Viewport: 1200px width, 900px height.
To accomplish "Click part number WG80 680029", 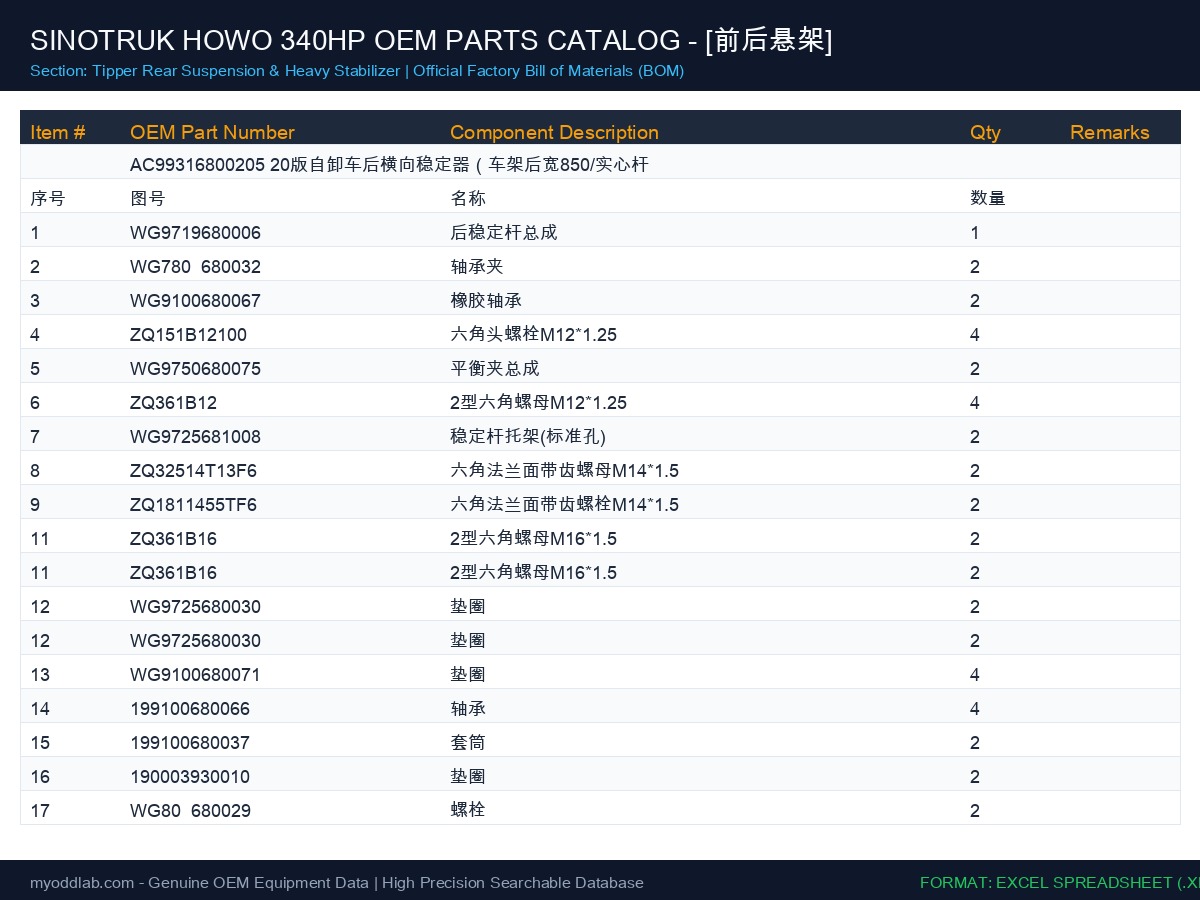I will [x=190, y=811].
